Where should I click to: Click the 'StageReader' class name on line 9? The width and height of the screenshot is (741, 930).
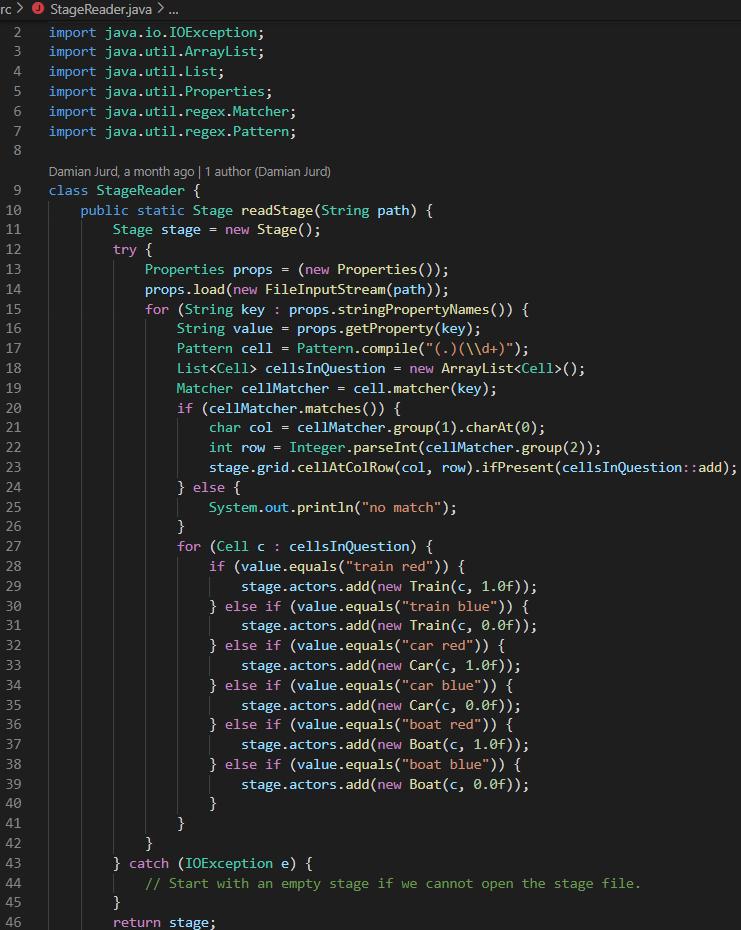click(141, 190)
